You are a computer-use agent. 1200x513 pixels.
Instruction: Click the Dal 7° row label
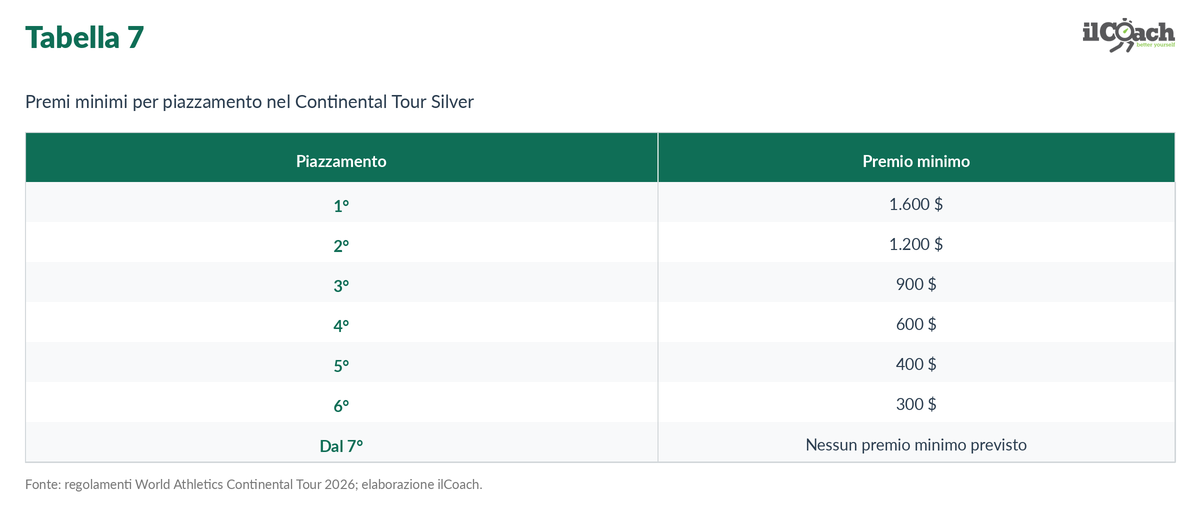[x=341, y=445]
